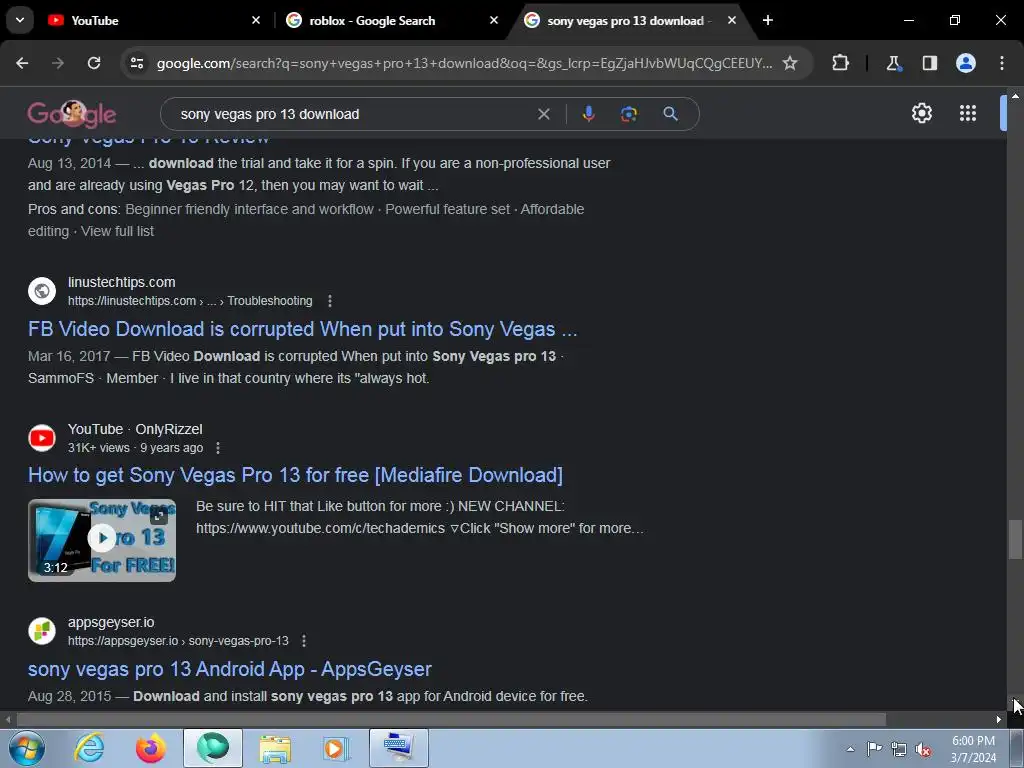Viewport: 1024px width, 768px height.
Task: Click the linustechtips.com breadcrumb URL
Action: (190, 301)
